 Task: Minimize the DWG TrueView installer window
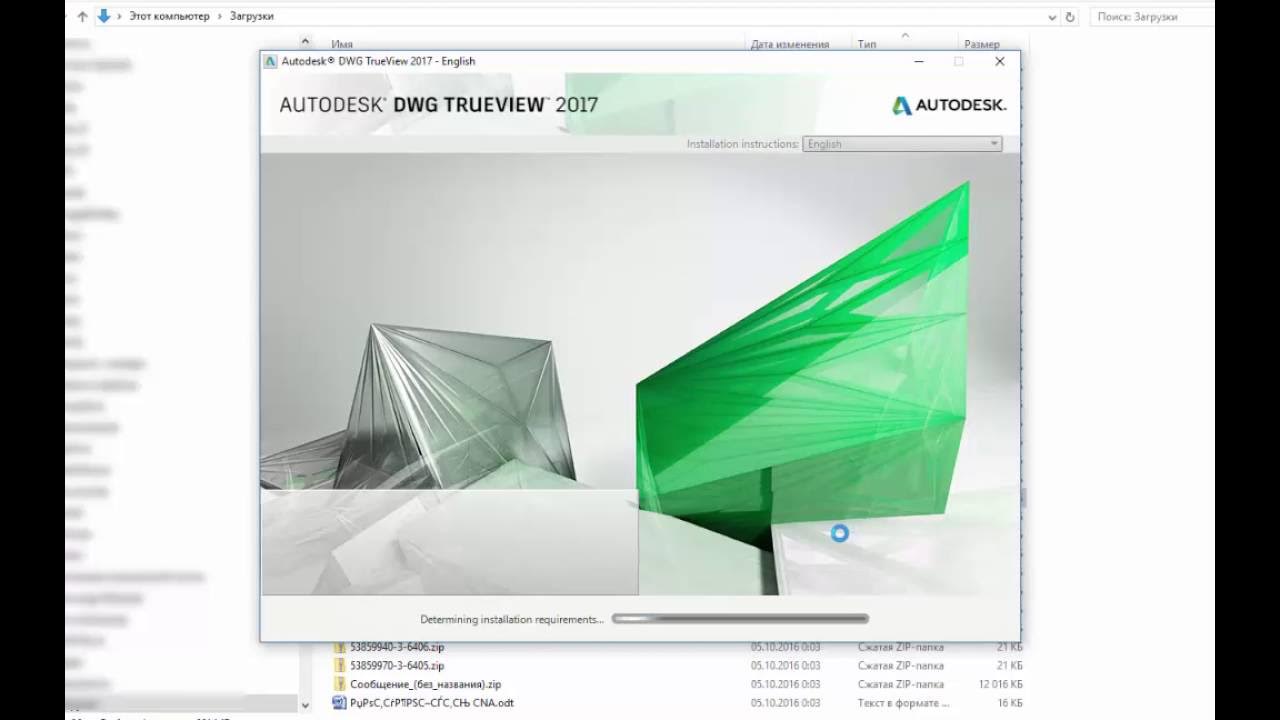(919, 61)
